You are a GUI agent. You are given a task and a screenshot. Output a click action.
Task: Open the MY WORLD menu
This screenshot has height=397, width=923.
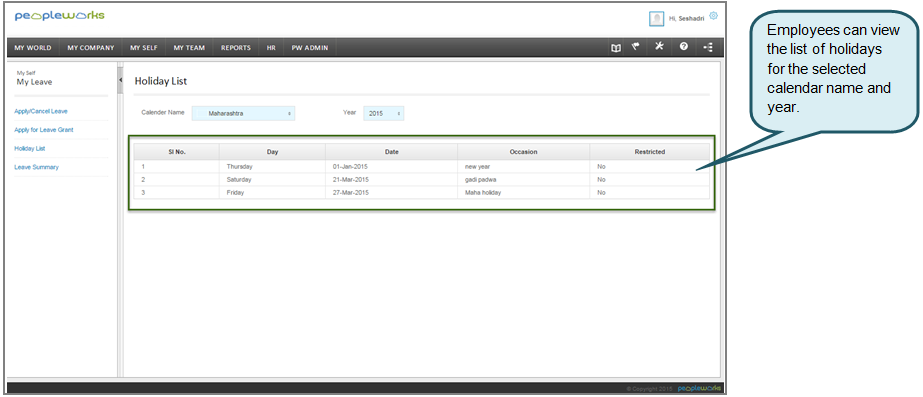tap(33, 48)
